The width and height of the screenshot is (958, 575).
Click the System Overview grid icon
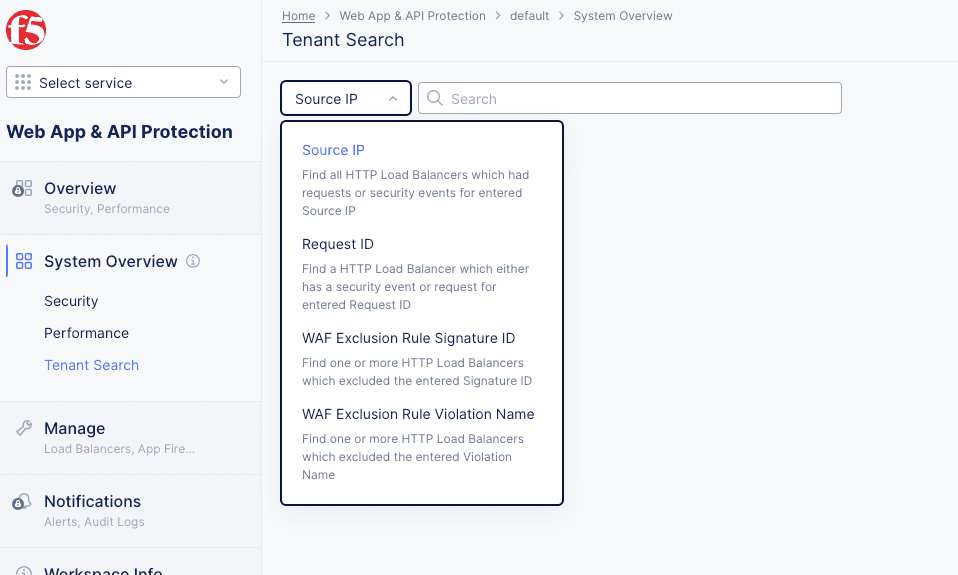coord(24,262)
